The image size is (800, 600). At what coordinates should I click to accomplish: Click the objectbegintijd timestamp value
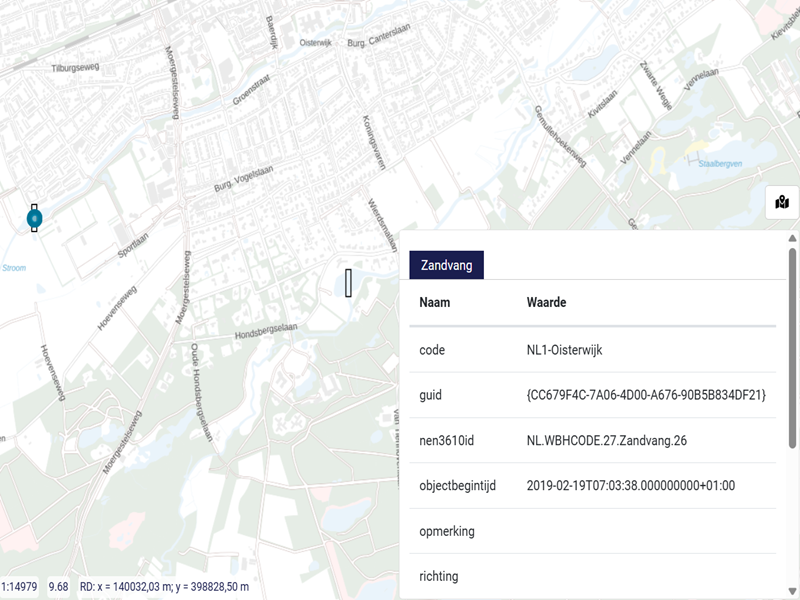[x=630, y=486]
